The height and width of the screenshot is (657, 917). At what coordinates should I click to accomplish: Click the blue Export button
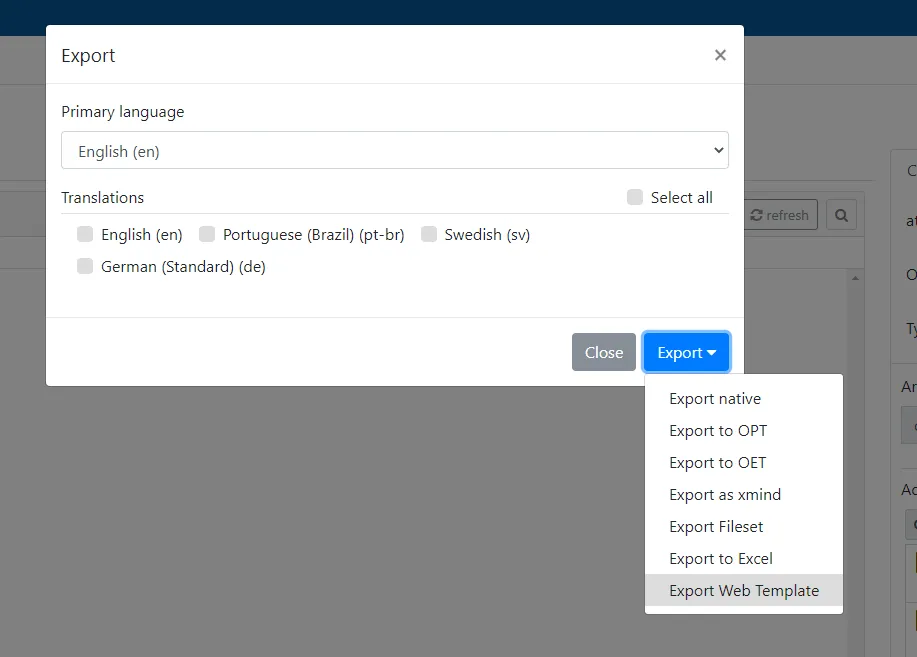[x=680, y=352]
